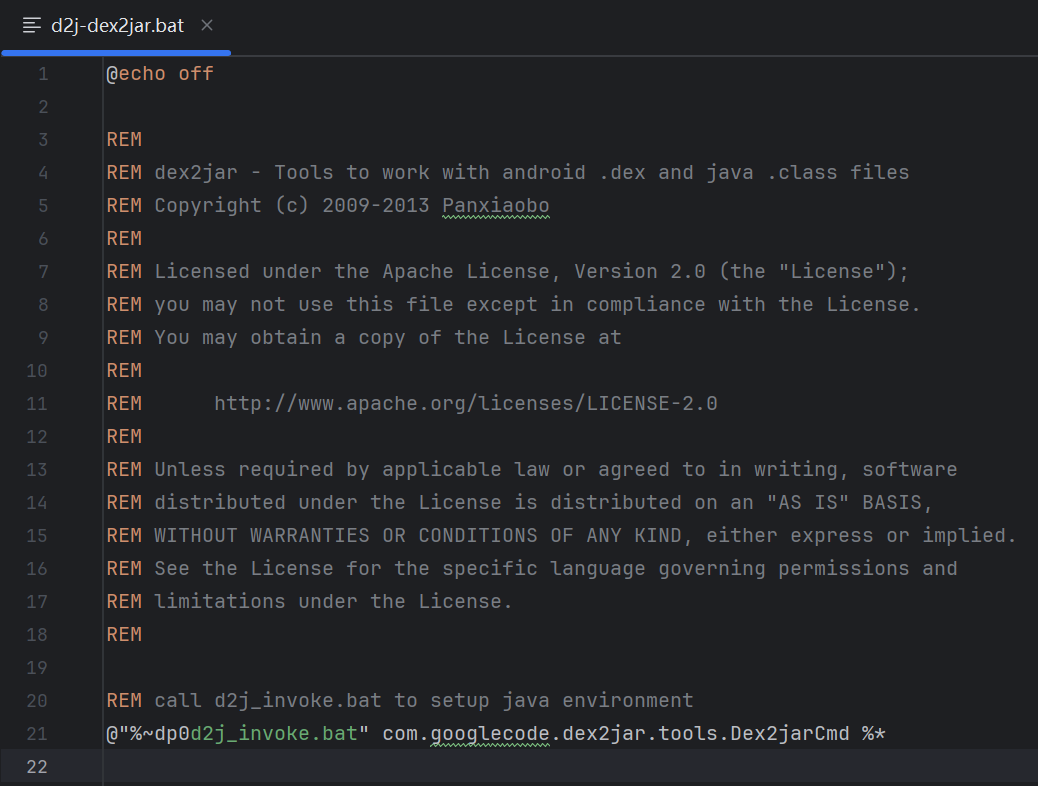Image resolution: width=1038 pixels, height=786 pixels.
Task: Click line number 1 in gutter
Action: tap(43, 74)
